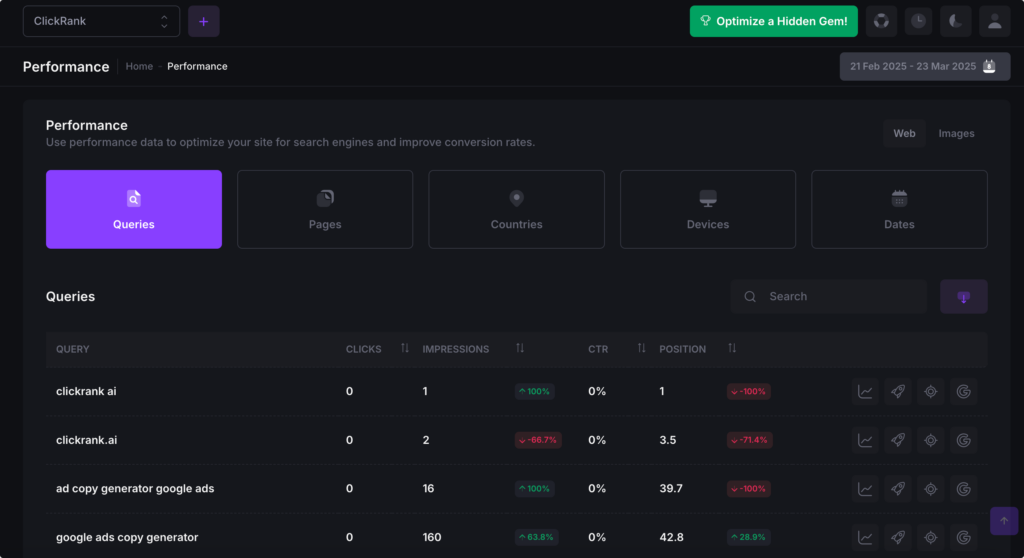Click the -66.7% impressions change badge
1024x558 pixels.
click(538, 440)
